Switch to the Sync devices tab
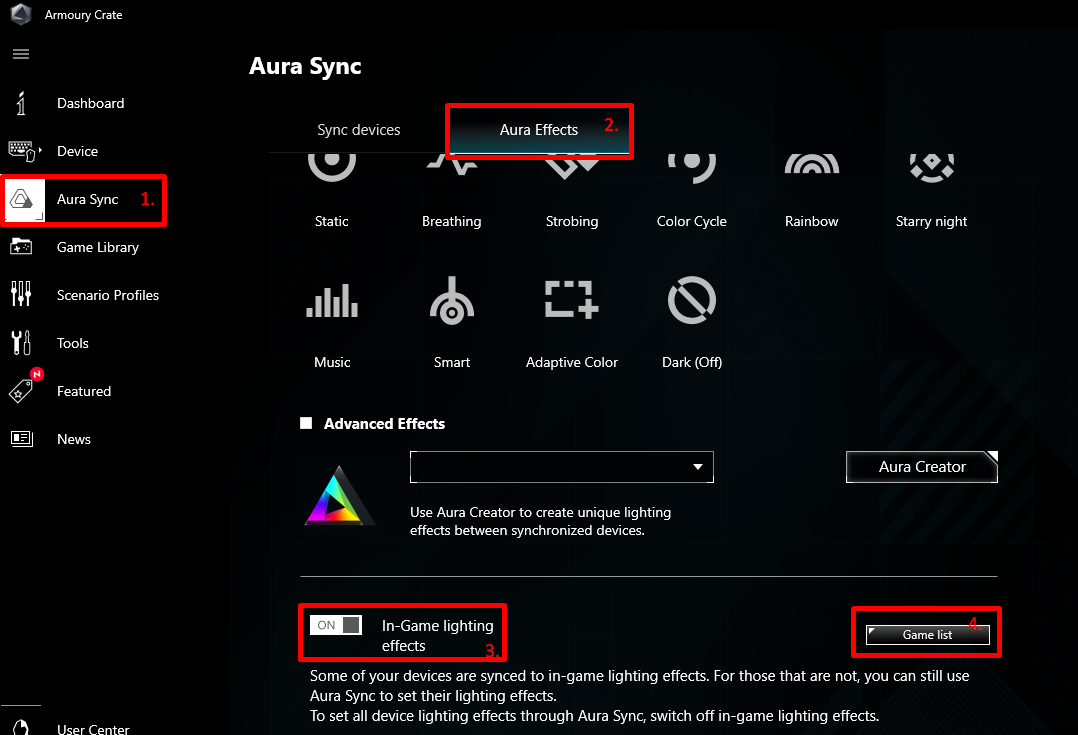 (x=358, y=129)
